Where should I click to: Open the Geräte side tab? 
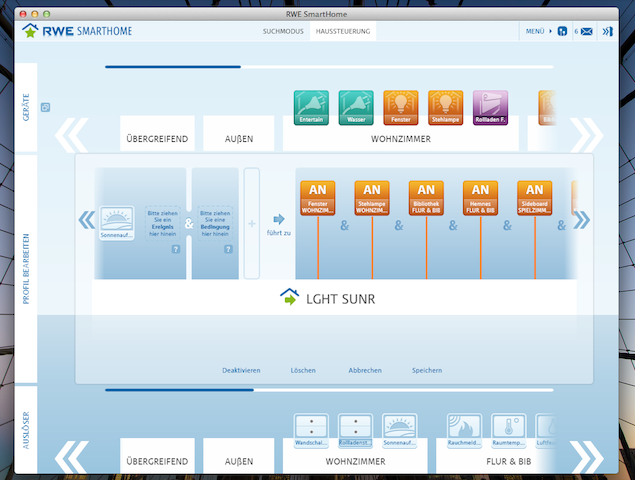pyautogui.click(x=26, y=107)
